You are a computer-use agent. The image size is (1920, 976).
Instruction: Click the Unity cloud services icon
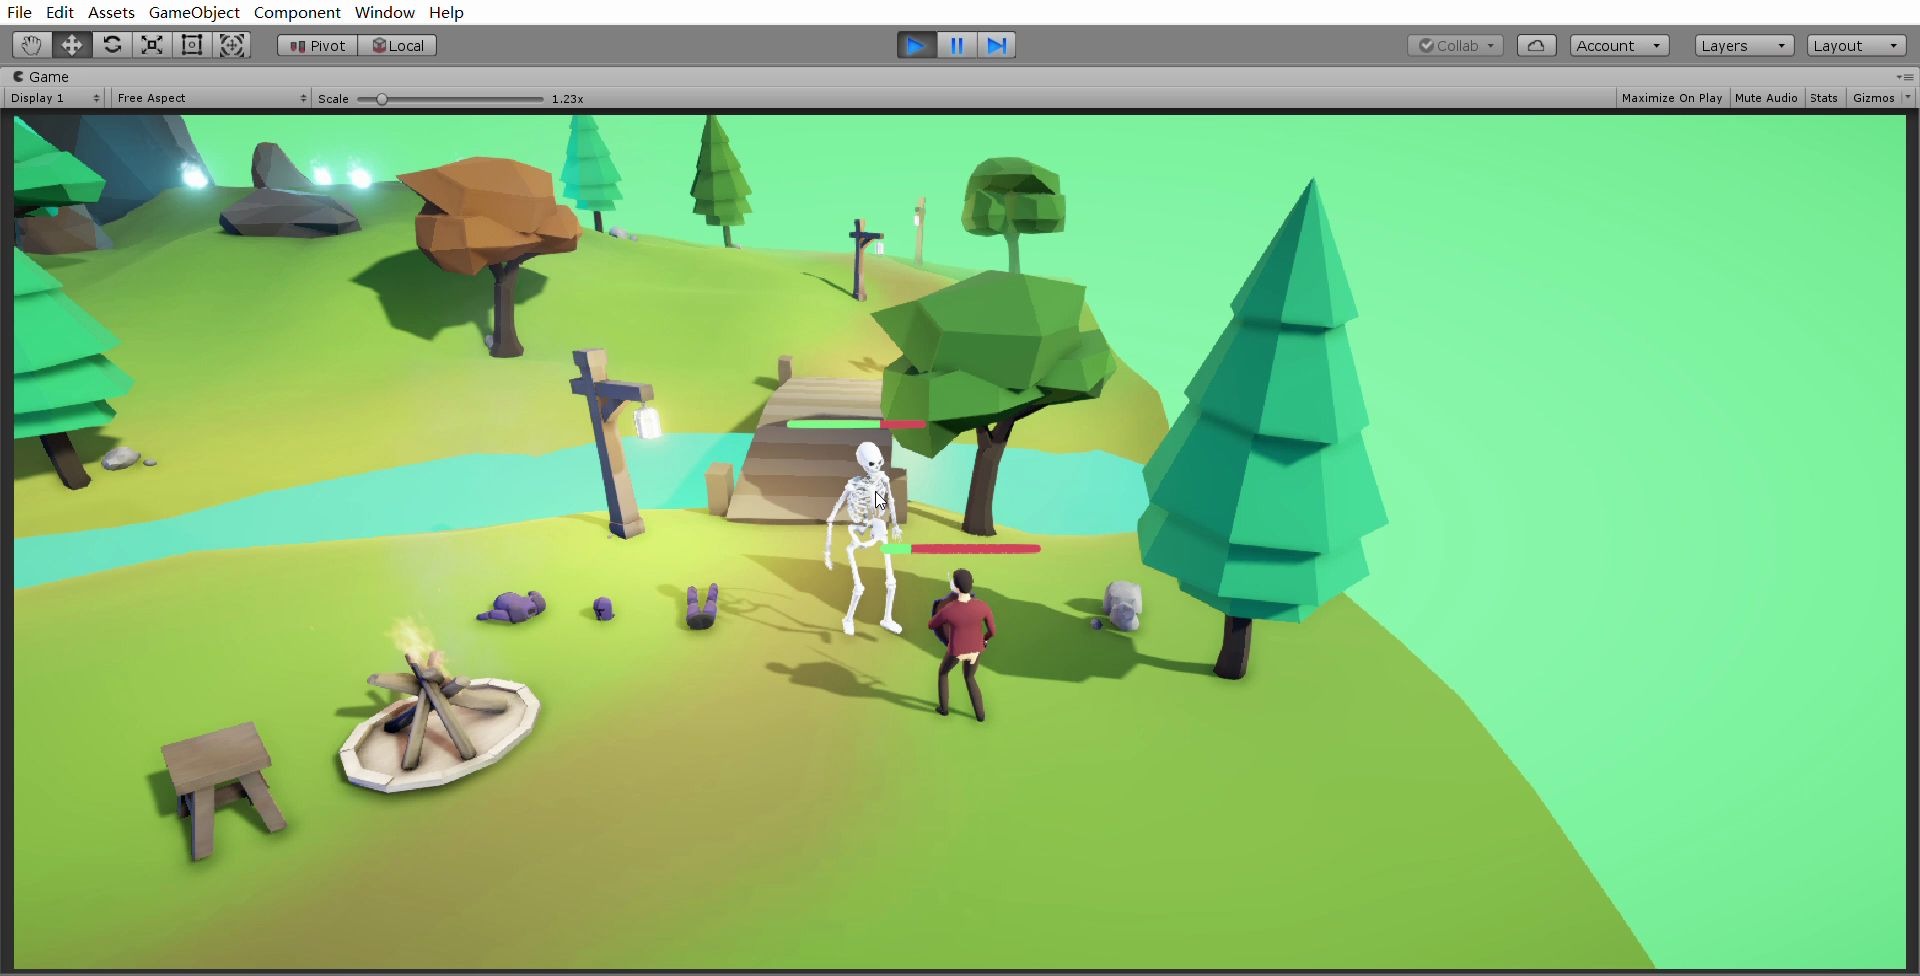pyautogui.click(x=1536, y=45)
